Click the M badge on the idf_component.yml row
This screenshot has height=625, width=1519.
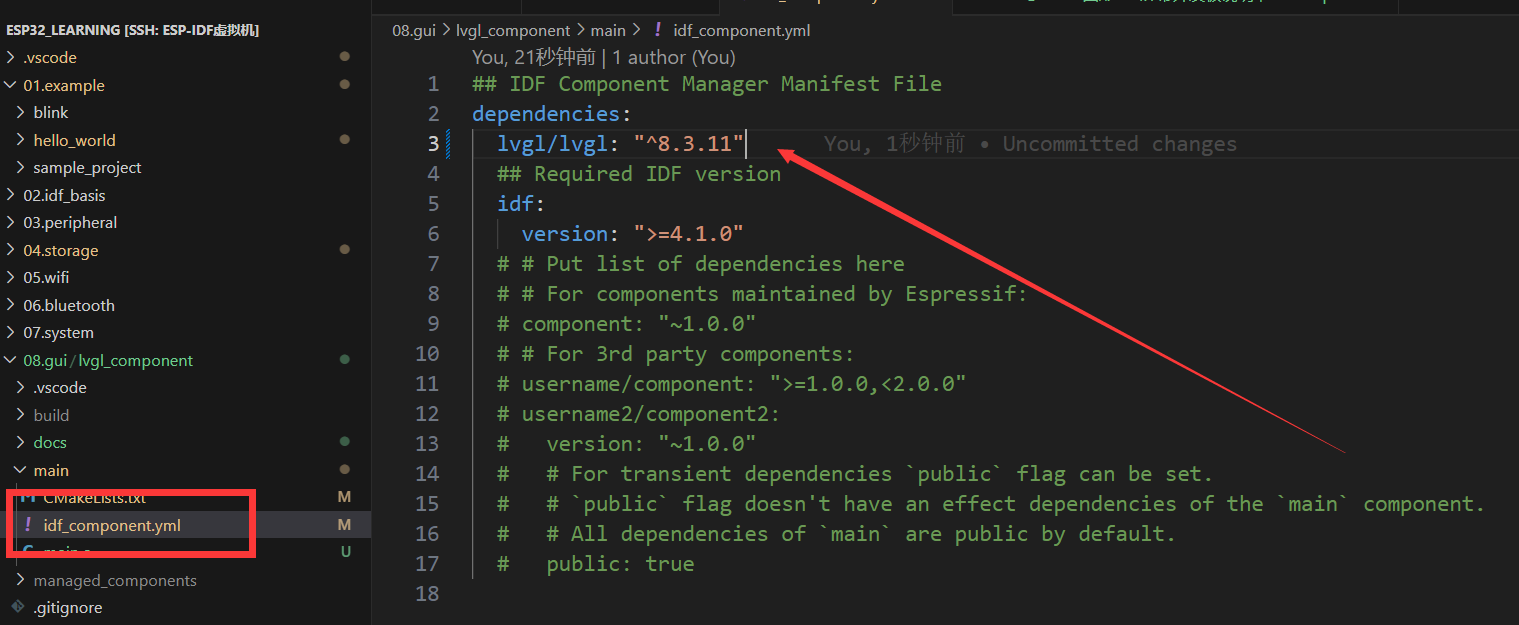tap(344, 525)
